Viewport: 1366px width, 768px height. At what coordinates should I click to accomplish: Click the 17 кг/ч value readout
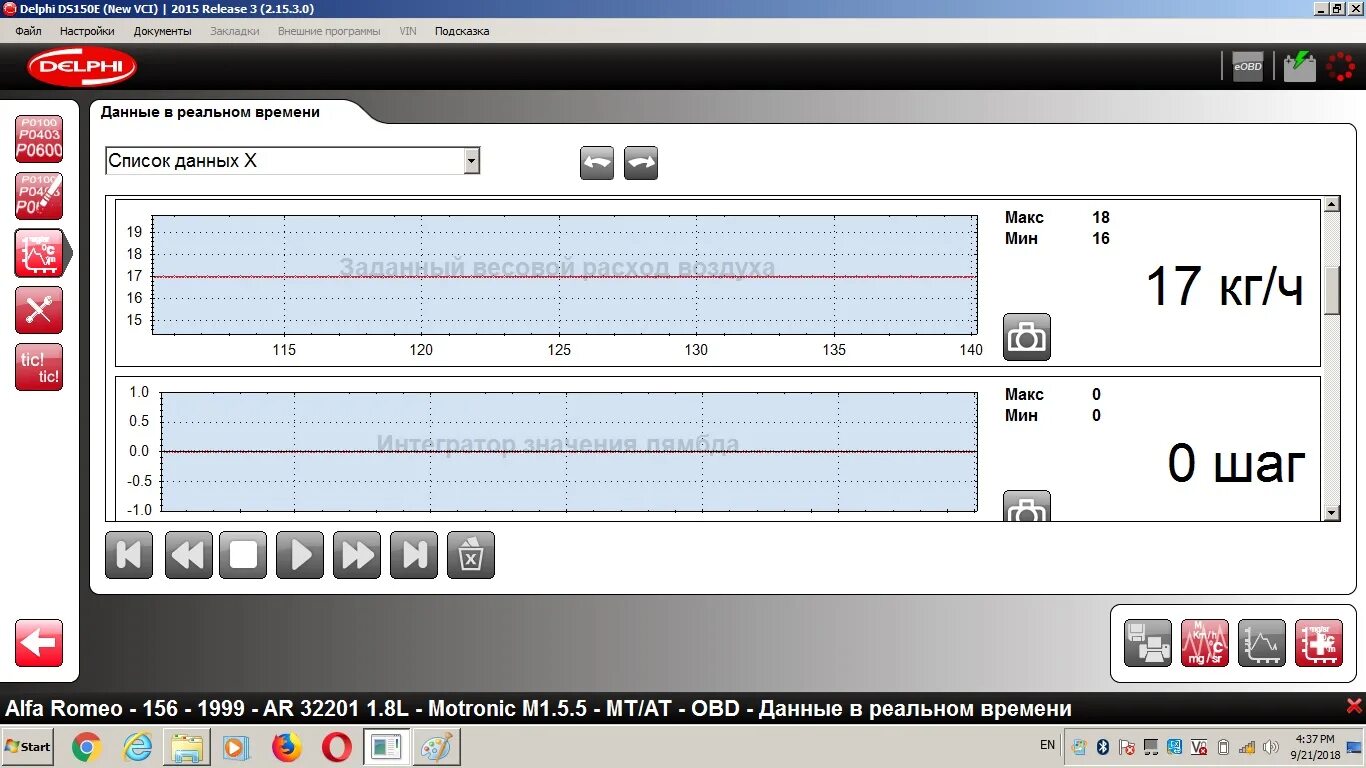1224,287
